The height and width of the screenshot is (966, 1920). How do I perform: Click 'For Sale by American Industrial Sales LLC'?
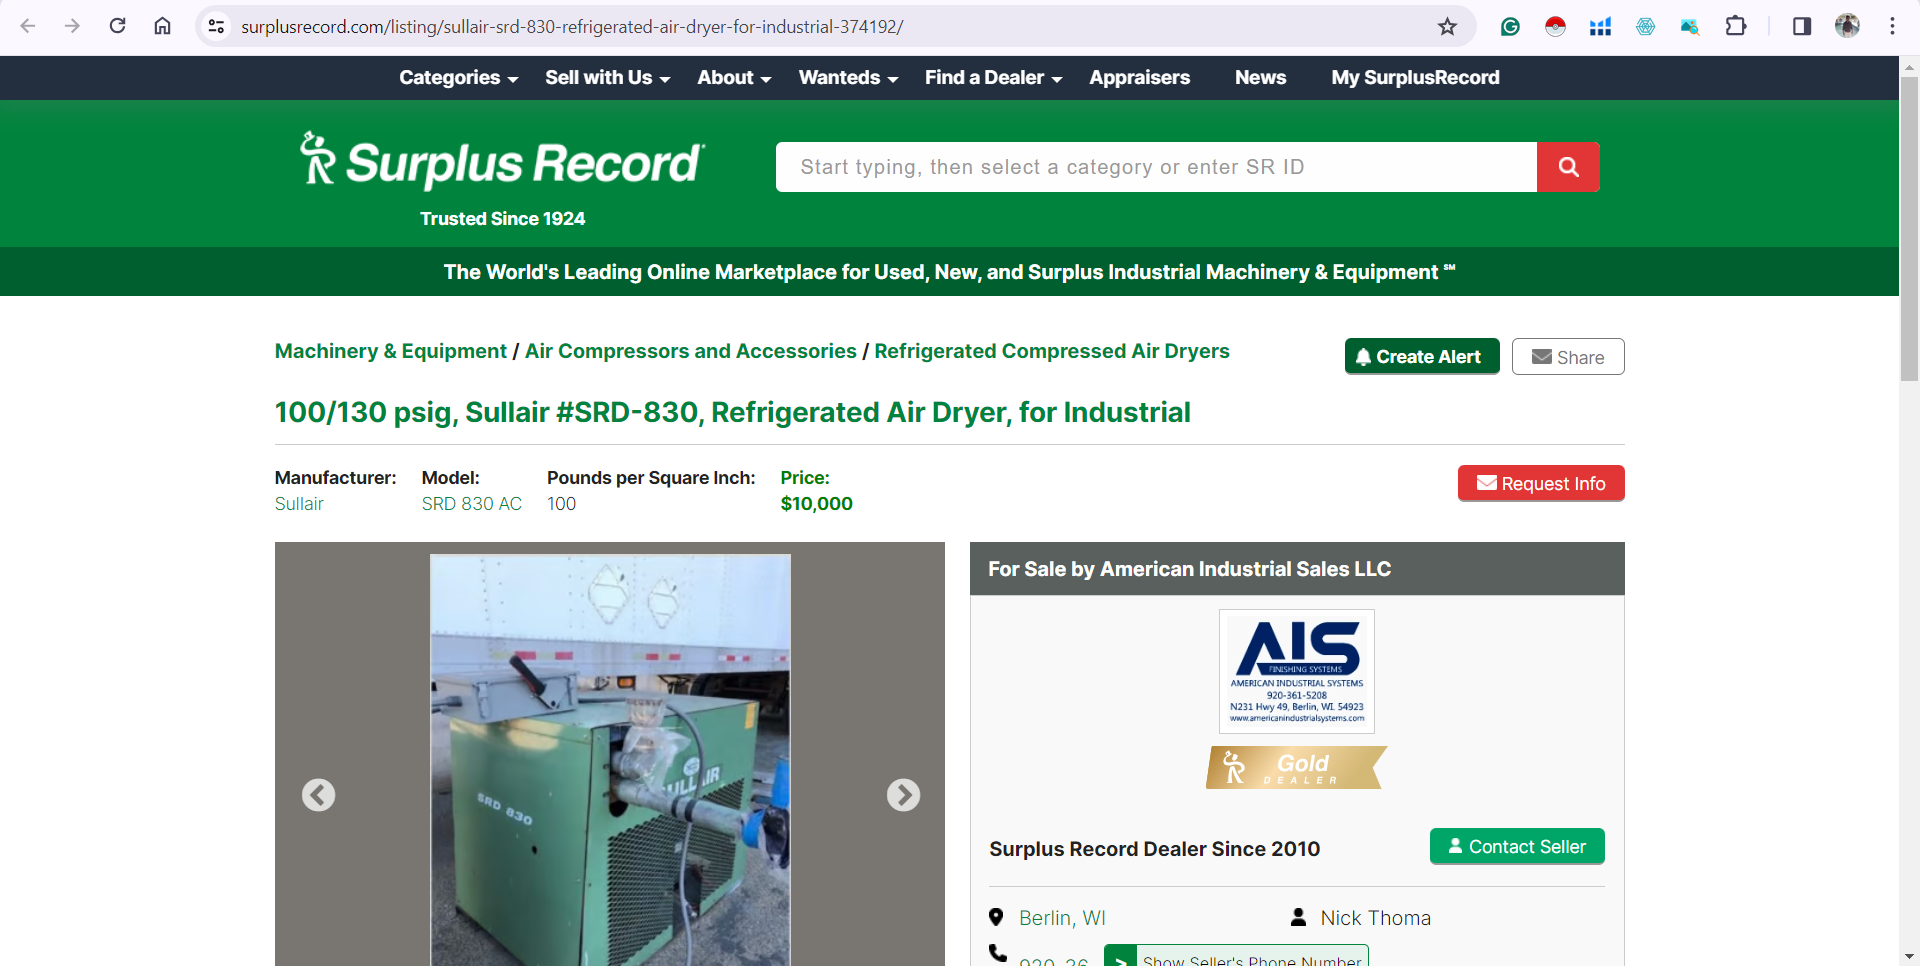pos(1189,569)
